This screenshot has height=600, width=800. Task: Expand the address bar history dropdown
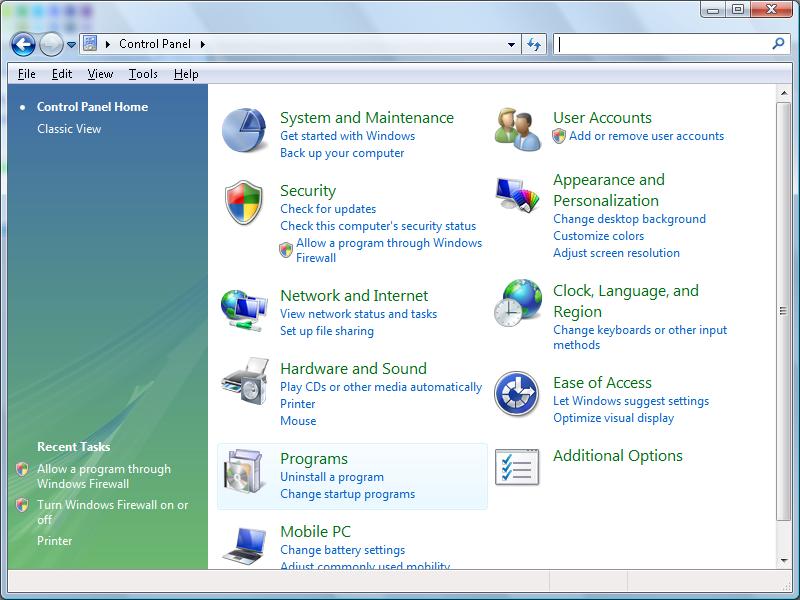click(511, 44)
